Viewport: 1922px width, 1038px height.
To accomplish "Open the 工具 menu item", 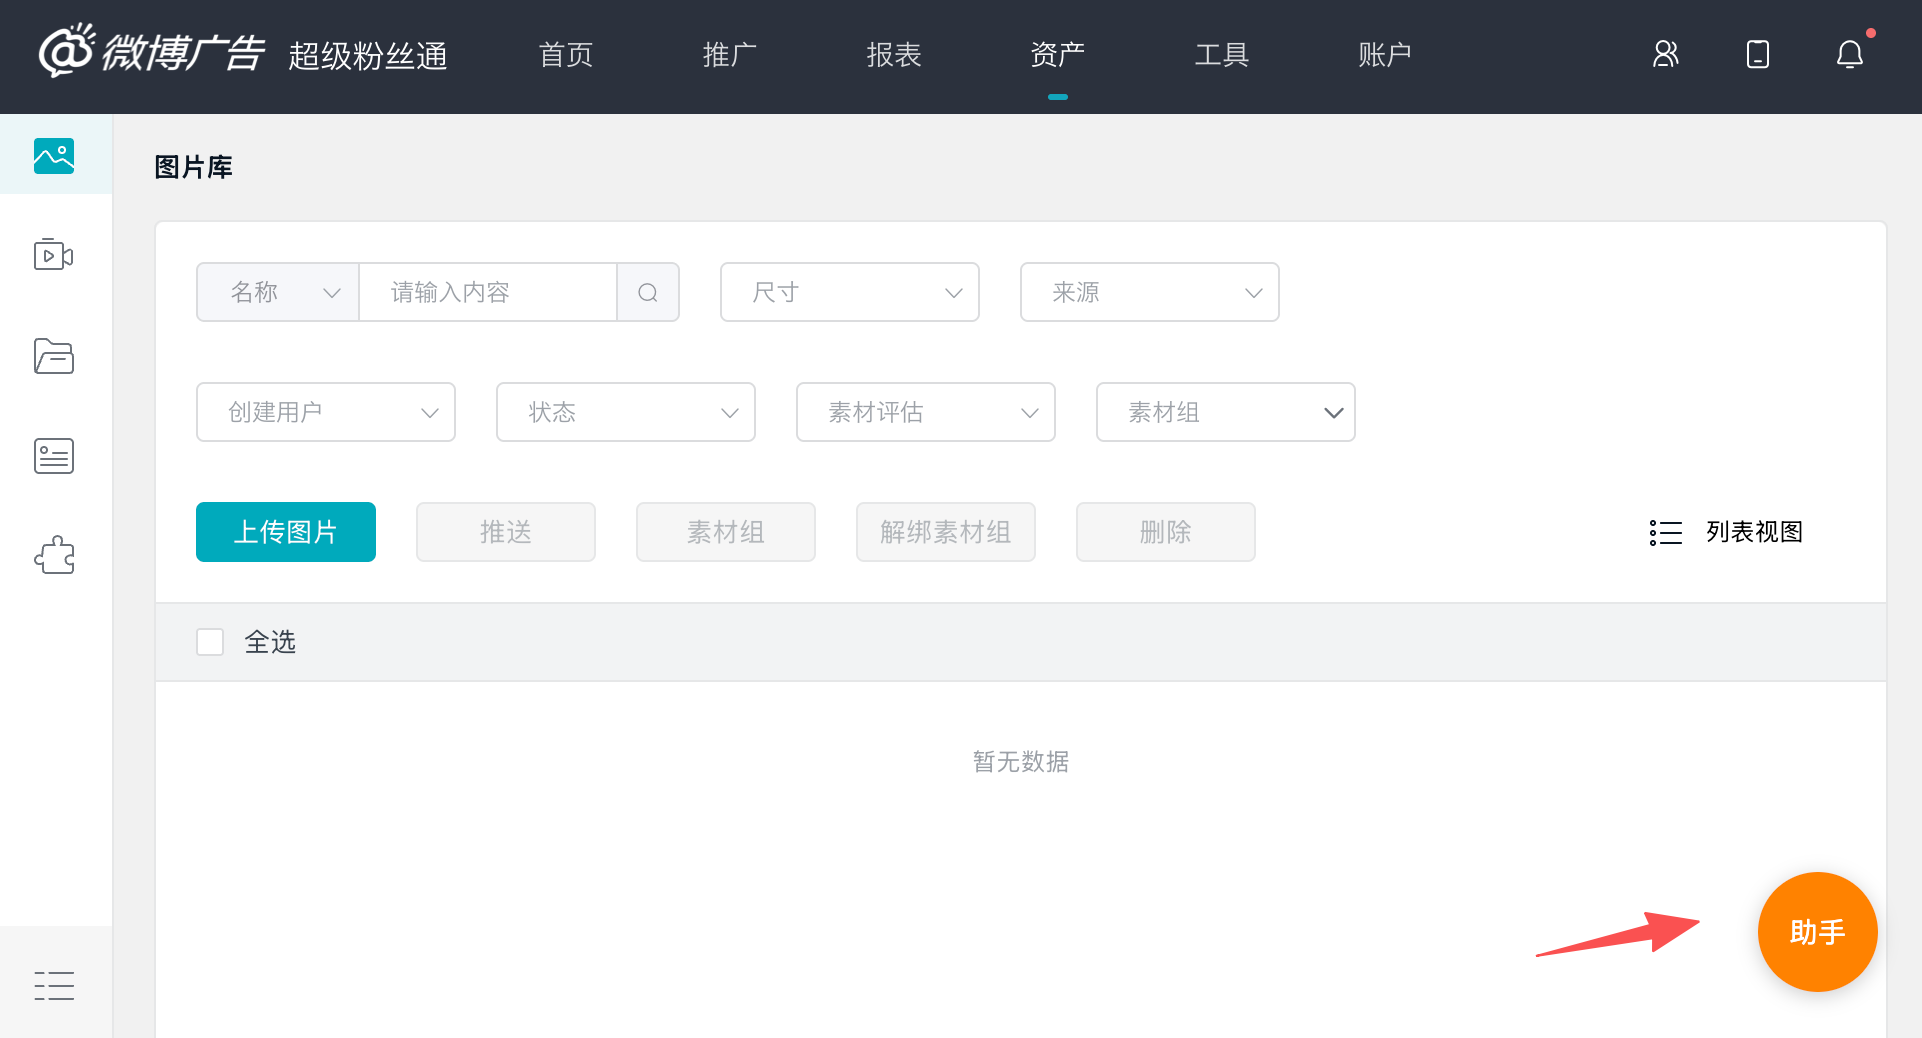I will click(x=1221, y=55).
